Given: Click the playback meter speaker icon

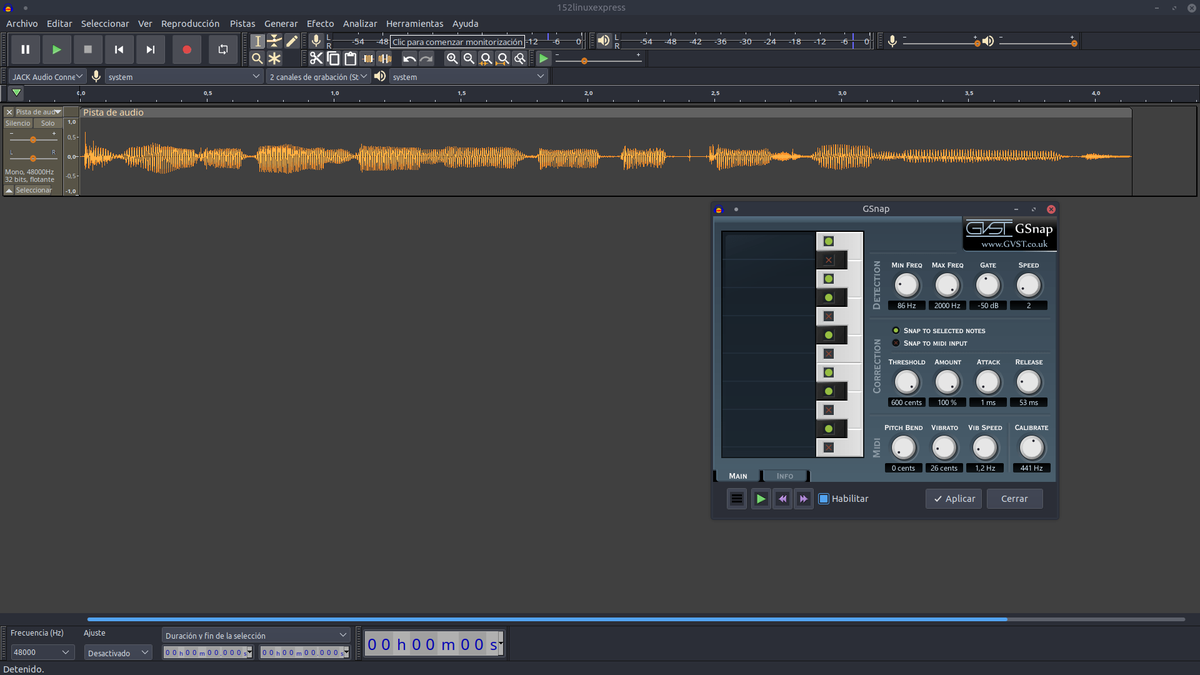Looking at the screenshot, I should [x=603, y=41].
